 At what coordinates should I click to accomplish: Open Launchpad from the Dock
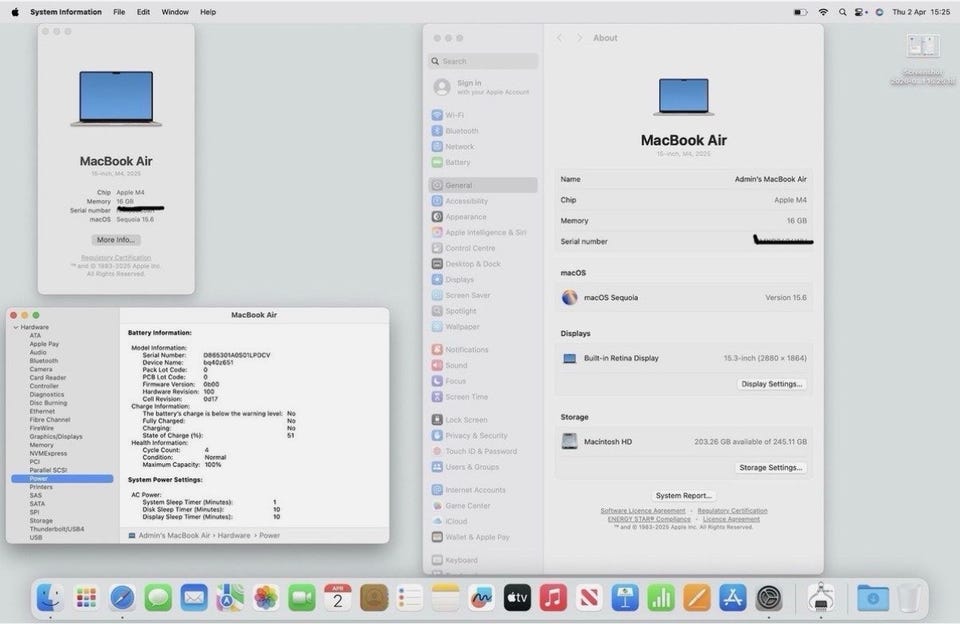pos(86,597)
